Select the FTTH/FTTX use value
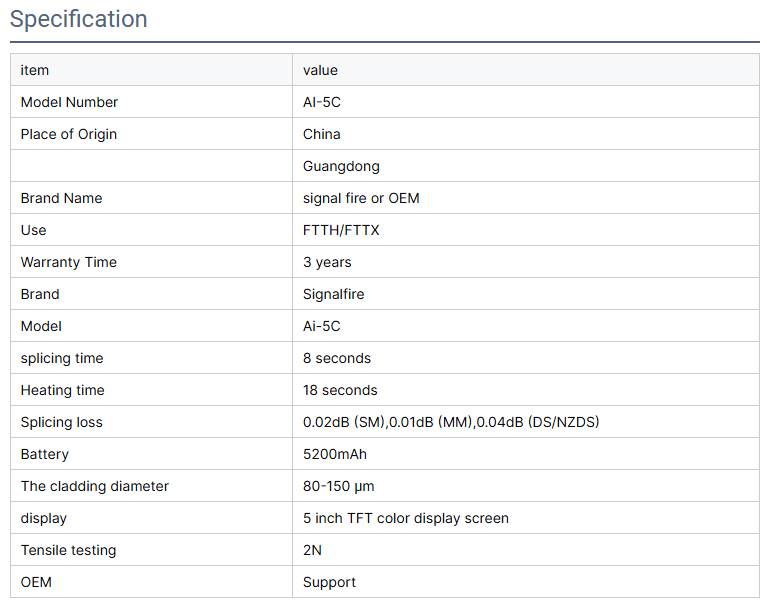 341,230
